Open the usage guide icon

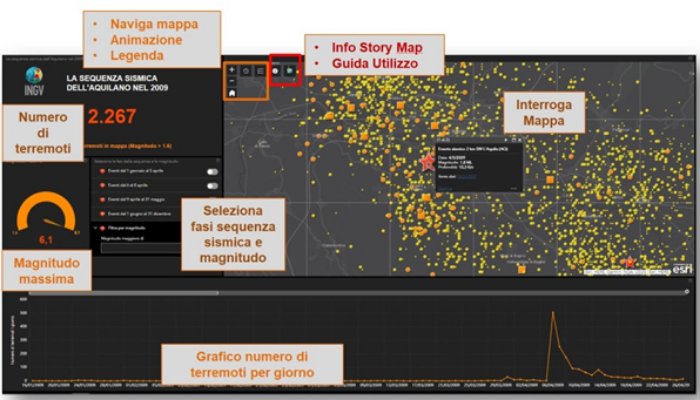(x=291, y=71)
